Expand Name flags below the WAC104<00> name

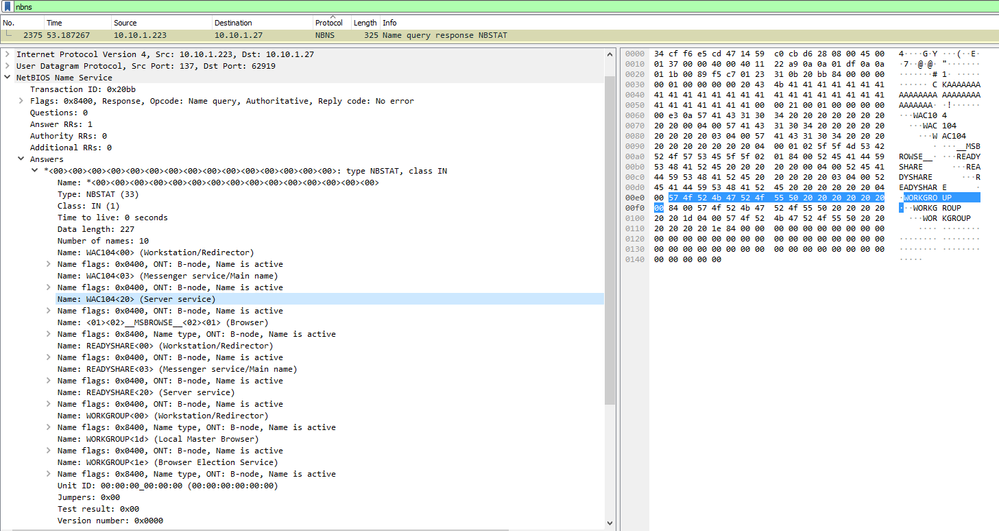tap(48, 264)
